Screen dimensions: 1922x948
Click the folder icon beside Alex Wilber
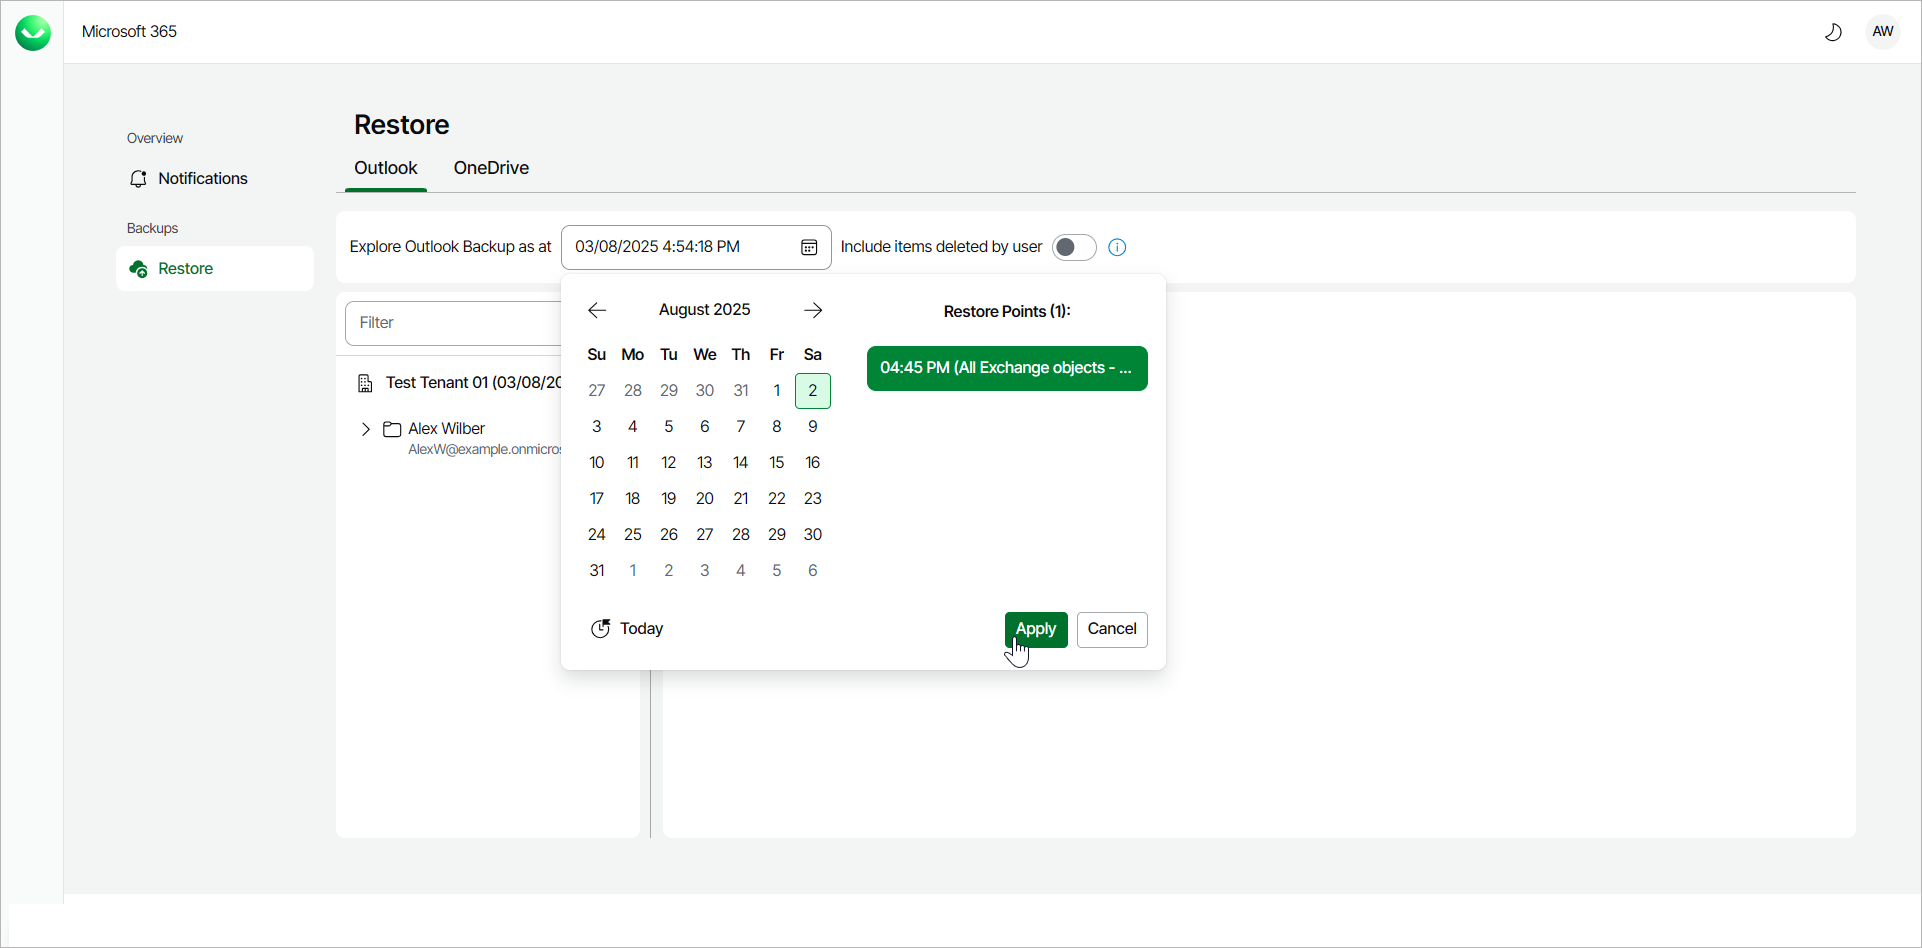click(392, 428)
